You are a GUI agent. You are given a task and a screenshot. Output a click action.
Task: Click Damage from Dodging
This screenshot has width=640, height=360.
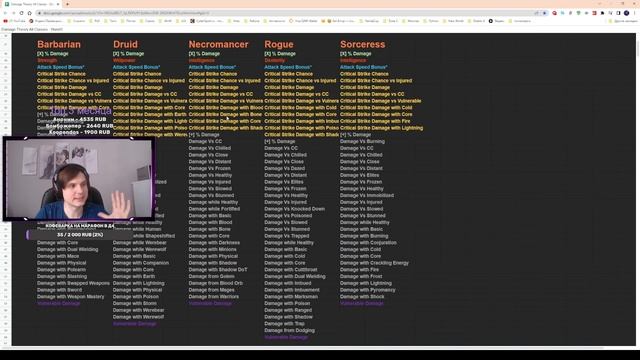tap(289, 331)
